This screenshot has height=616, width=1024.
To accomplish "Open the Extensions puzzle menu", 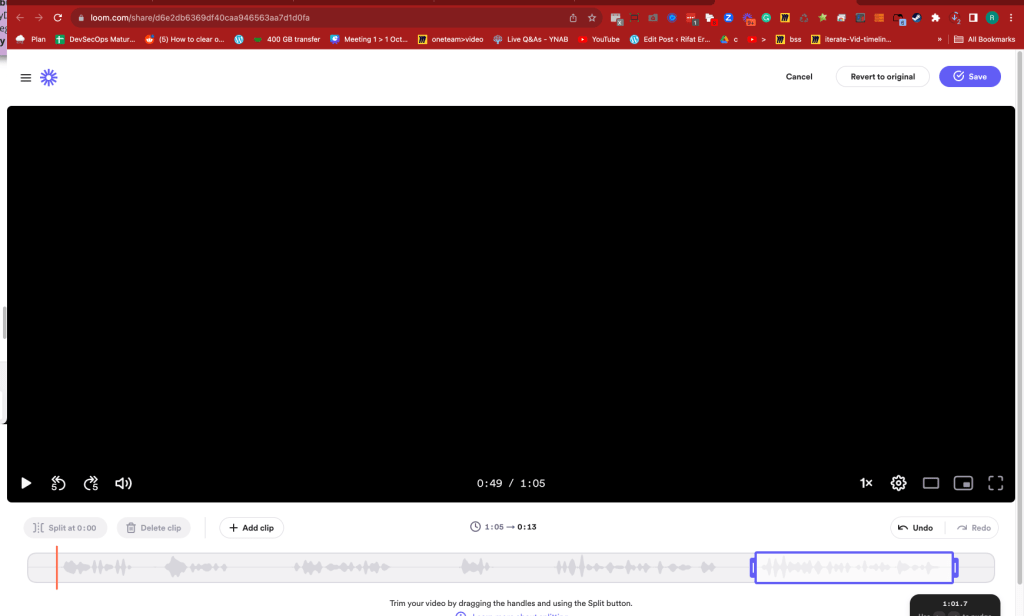I will (935, 18).
